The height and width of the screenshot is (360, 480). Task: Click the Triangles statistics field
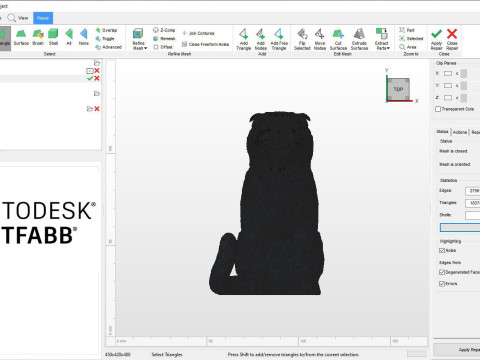[473, 203]
